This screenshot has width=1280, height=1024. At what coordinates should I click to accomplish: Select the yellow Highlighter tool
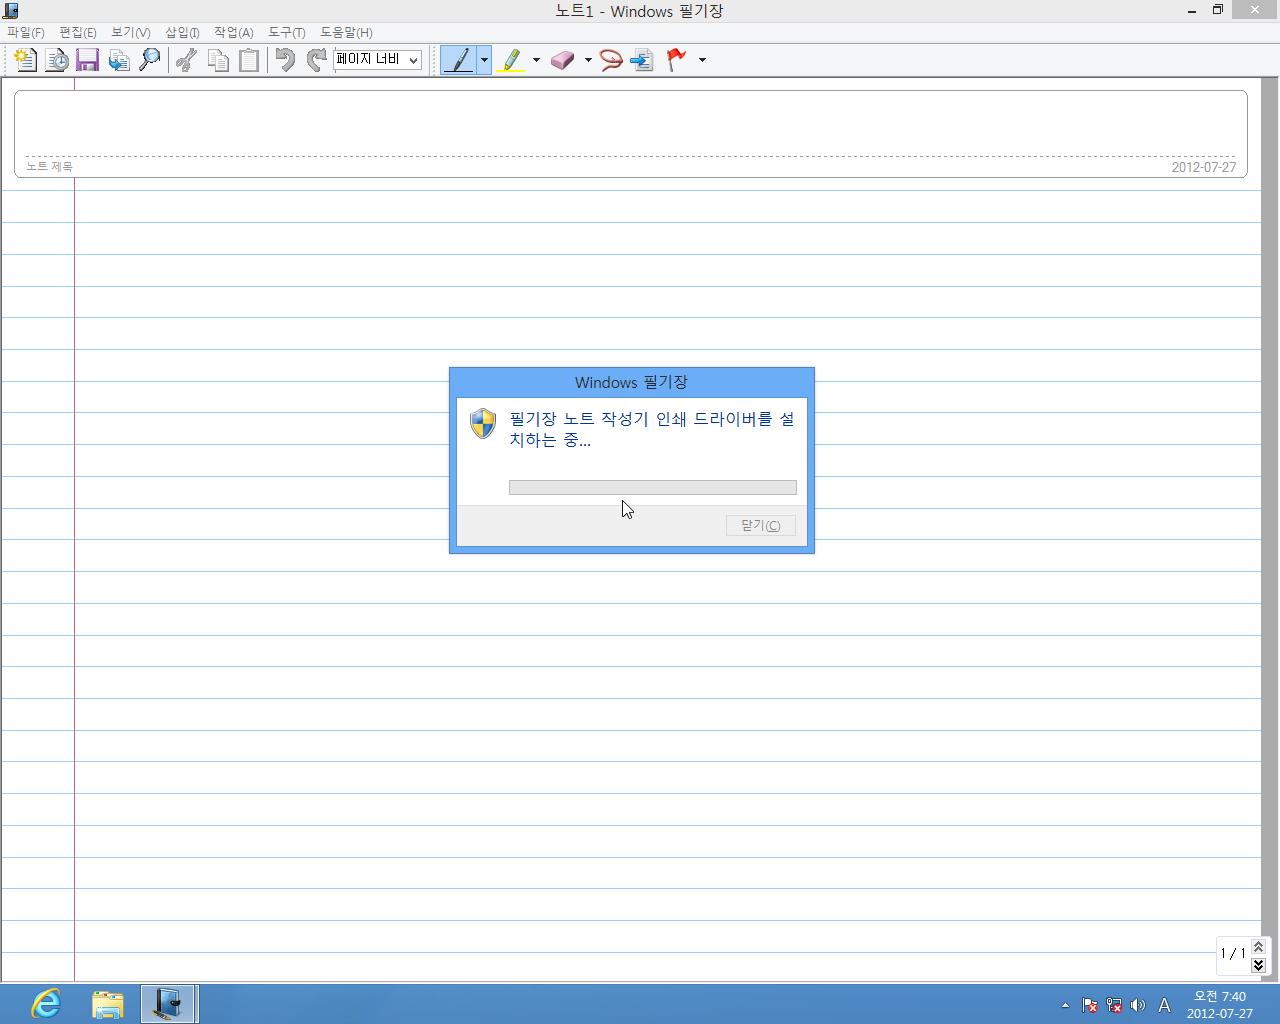pos(511,60)
